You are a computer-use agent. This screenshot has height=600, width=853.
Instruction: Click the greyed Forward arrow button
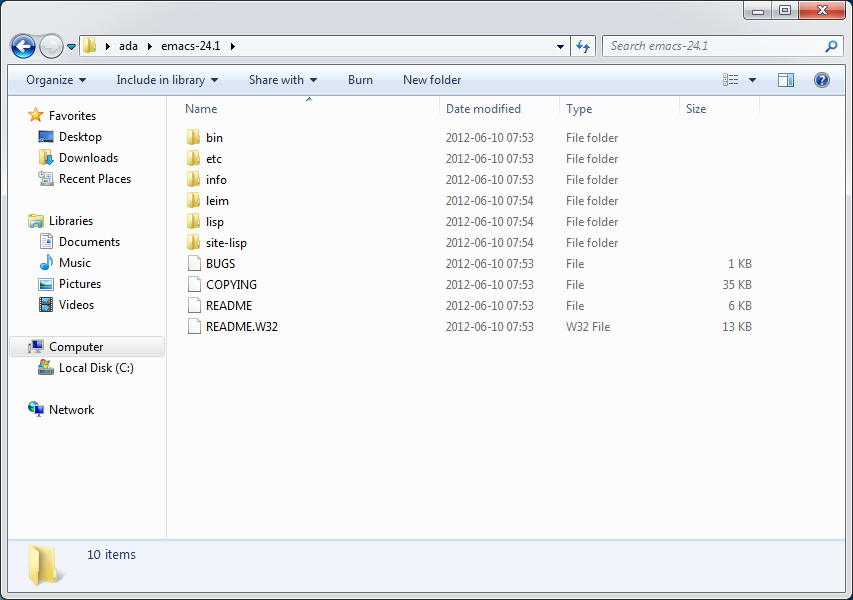click(x=52, y=46)
